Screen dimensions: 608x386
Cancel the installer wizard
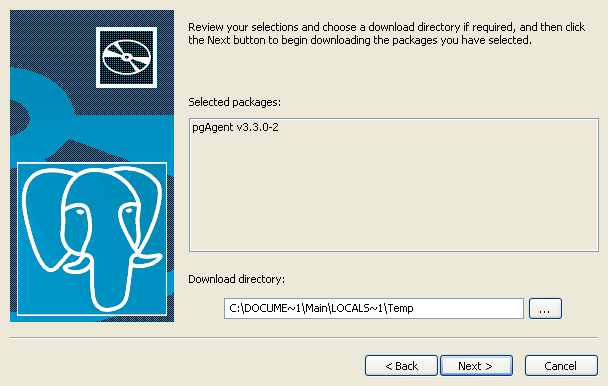click(x=561, y=365)
